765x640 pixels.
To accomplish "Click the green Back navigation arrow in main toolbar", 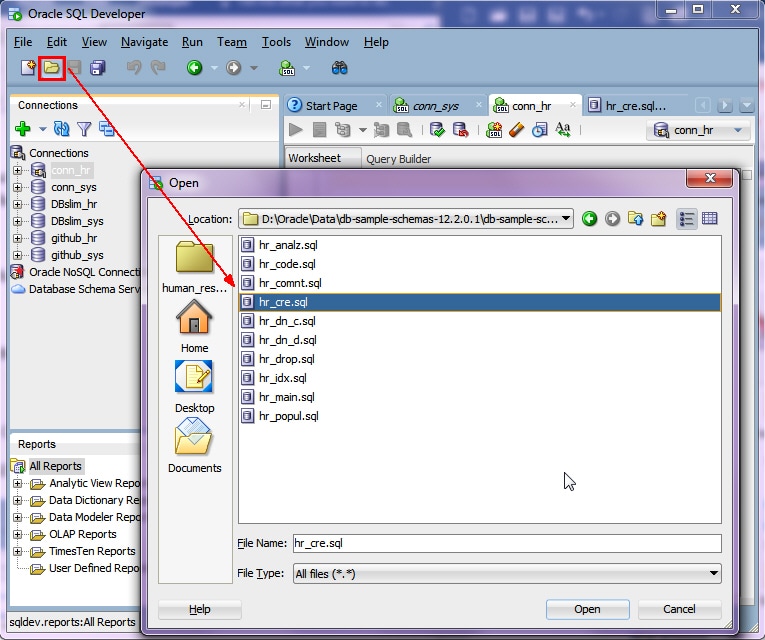I will point(195,68).
